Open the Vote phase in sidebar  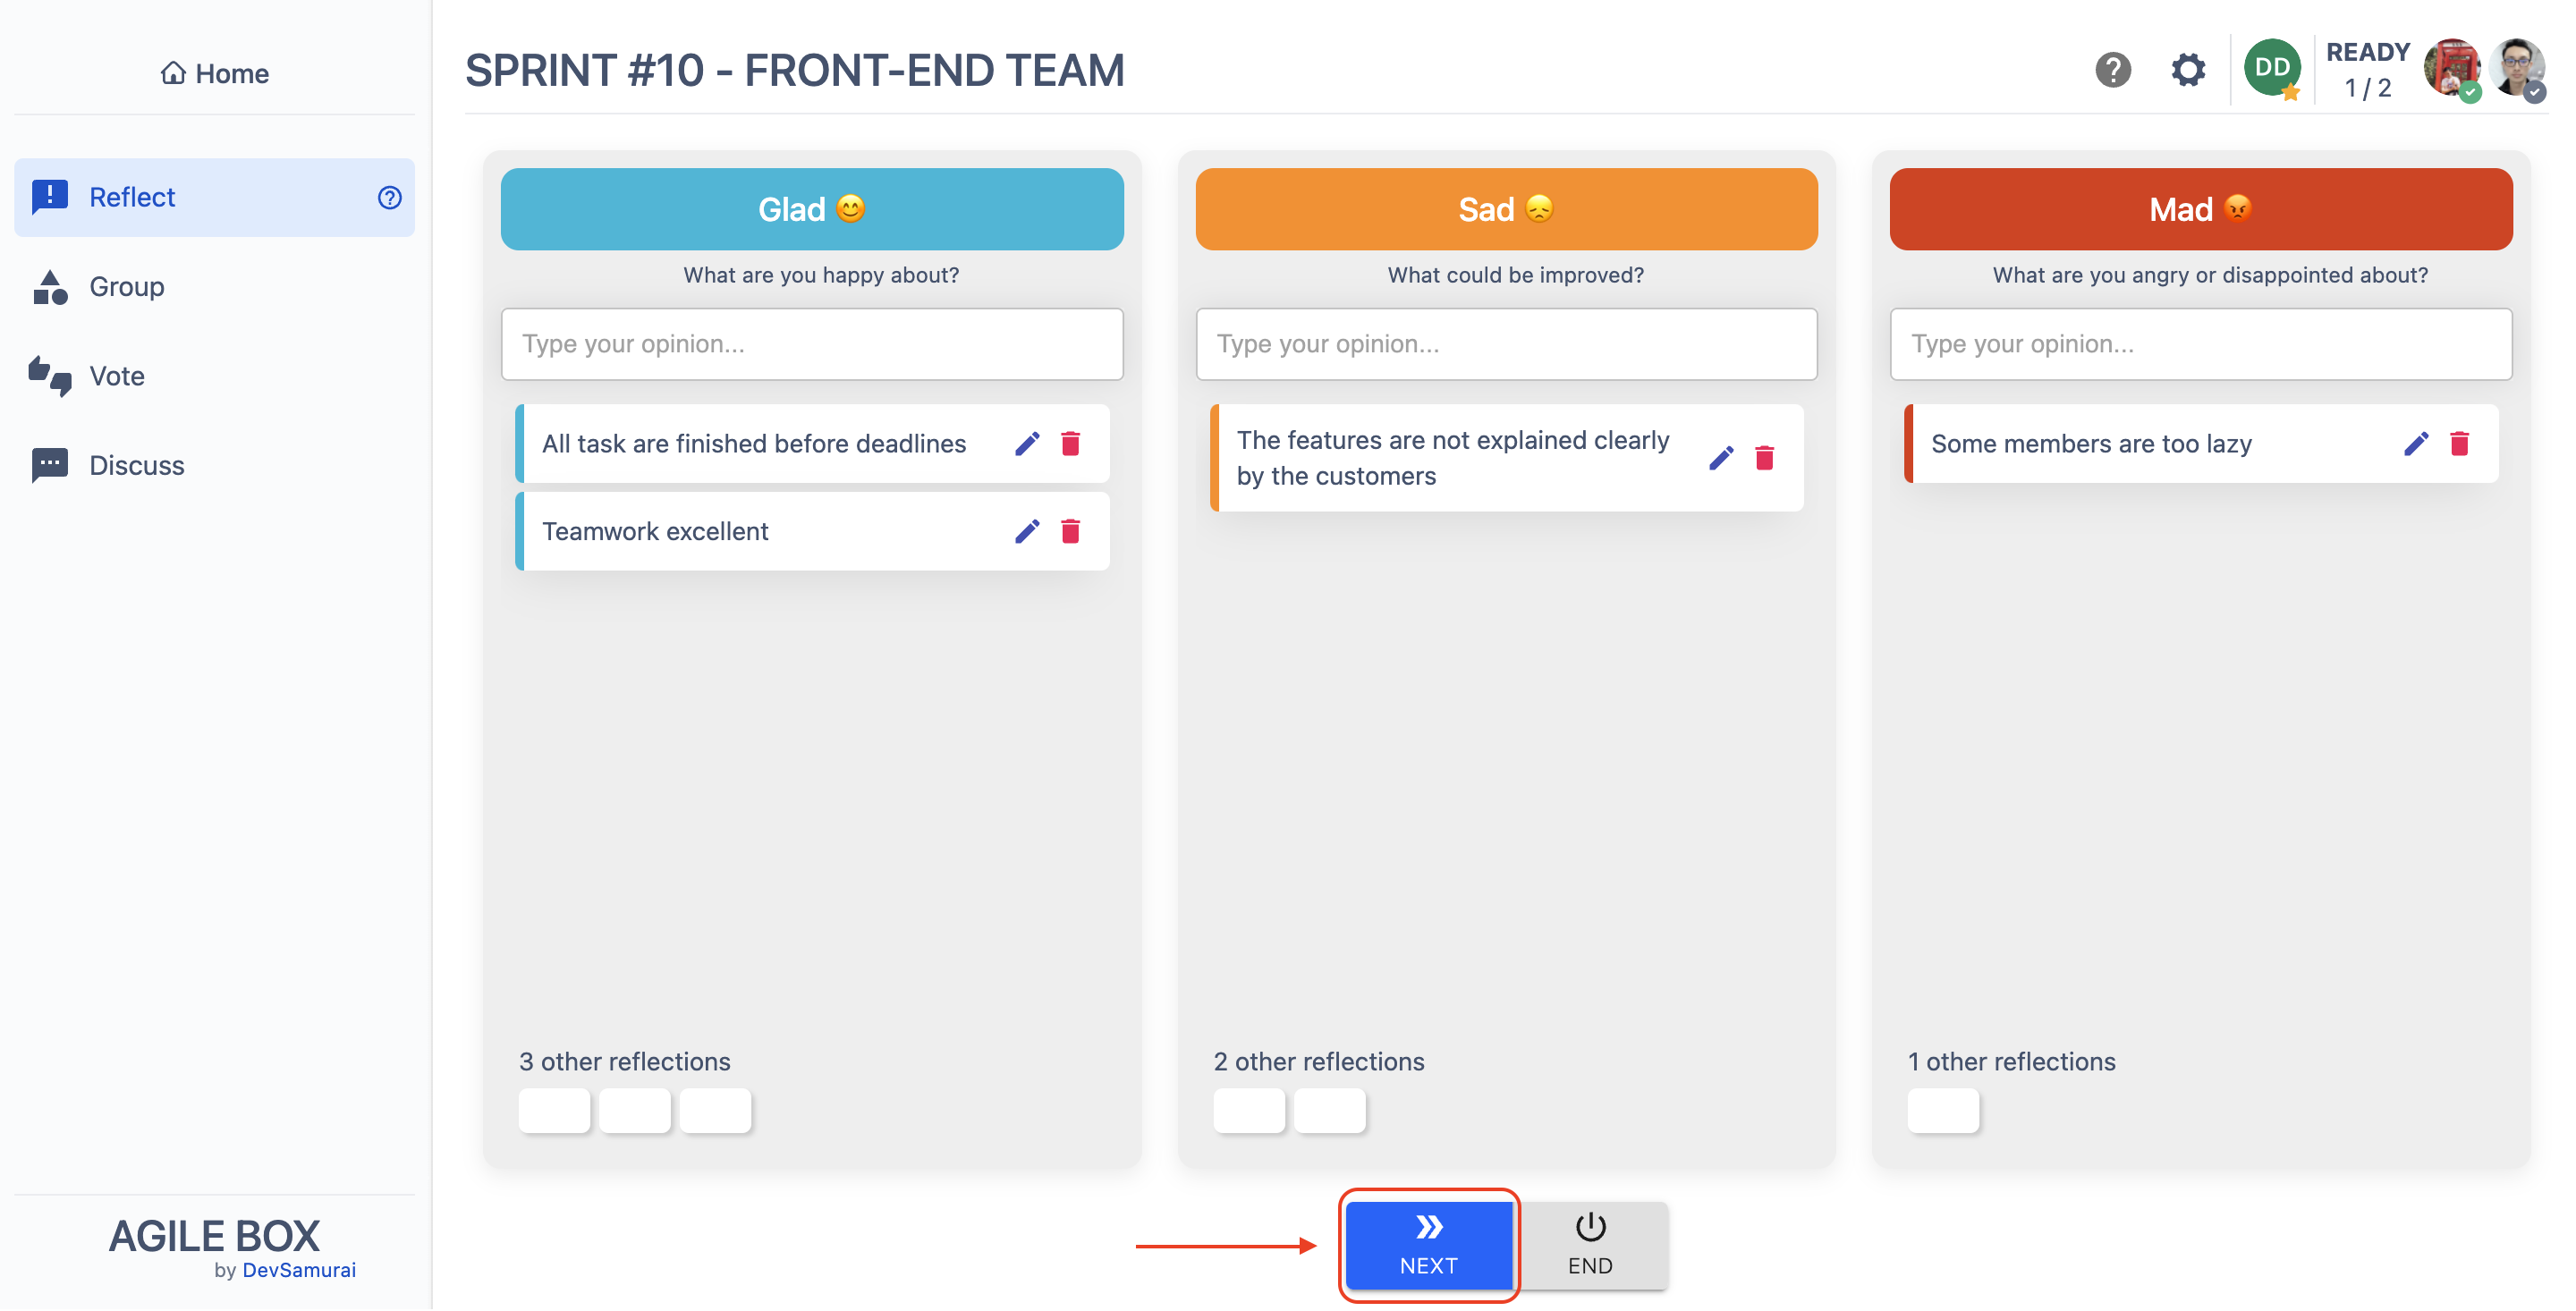coord(117,376)
